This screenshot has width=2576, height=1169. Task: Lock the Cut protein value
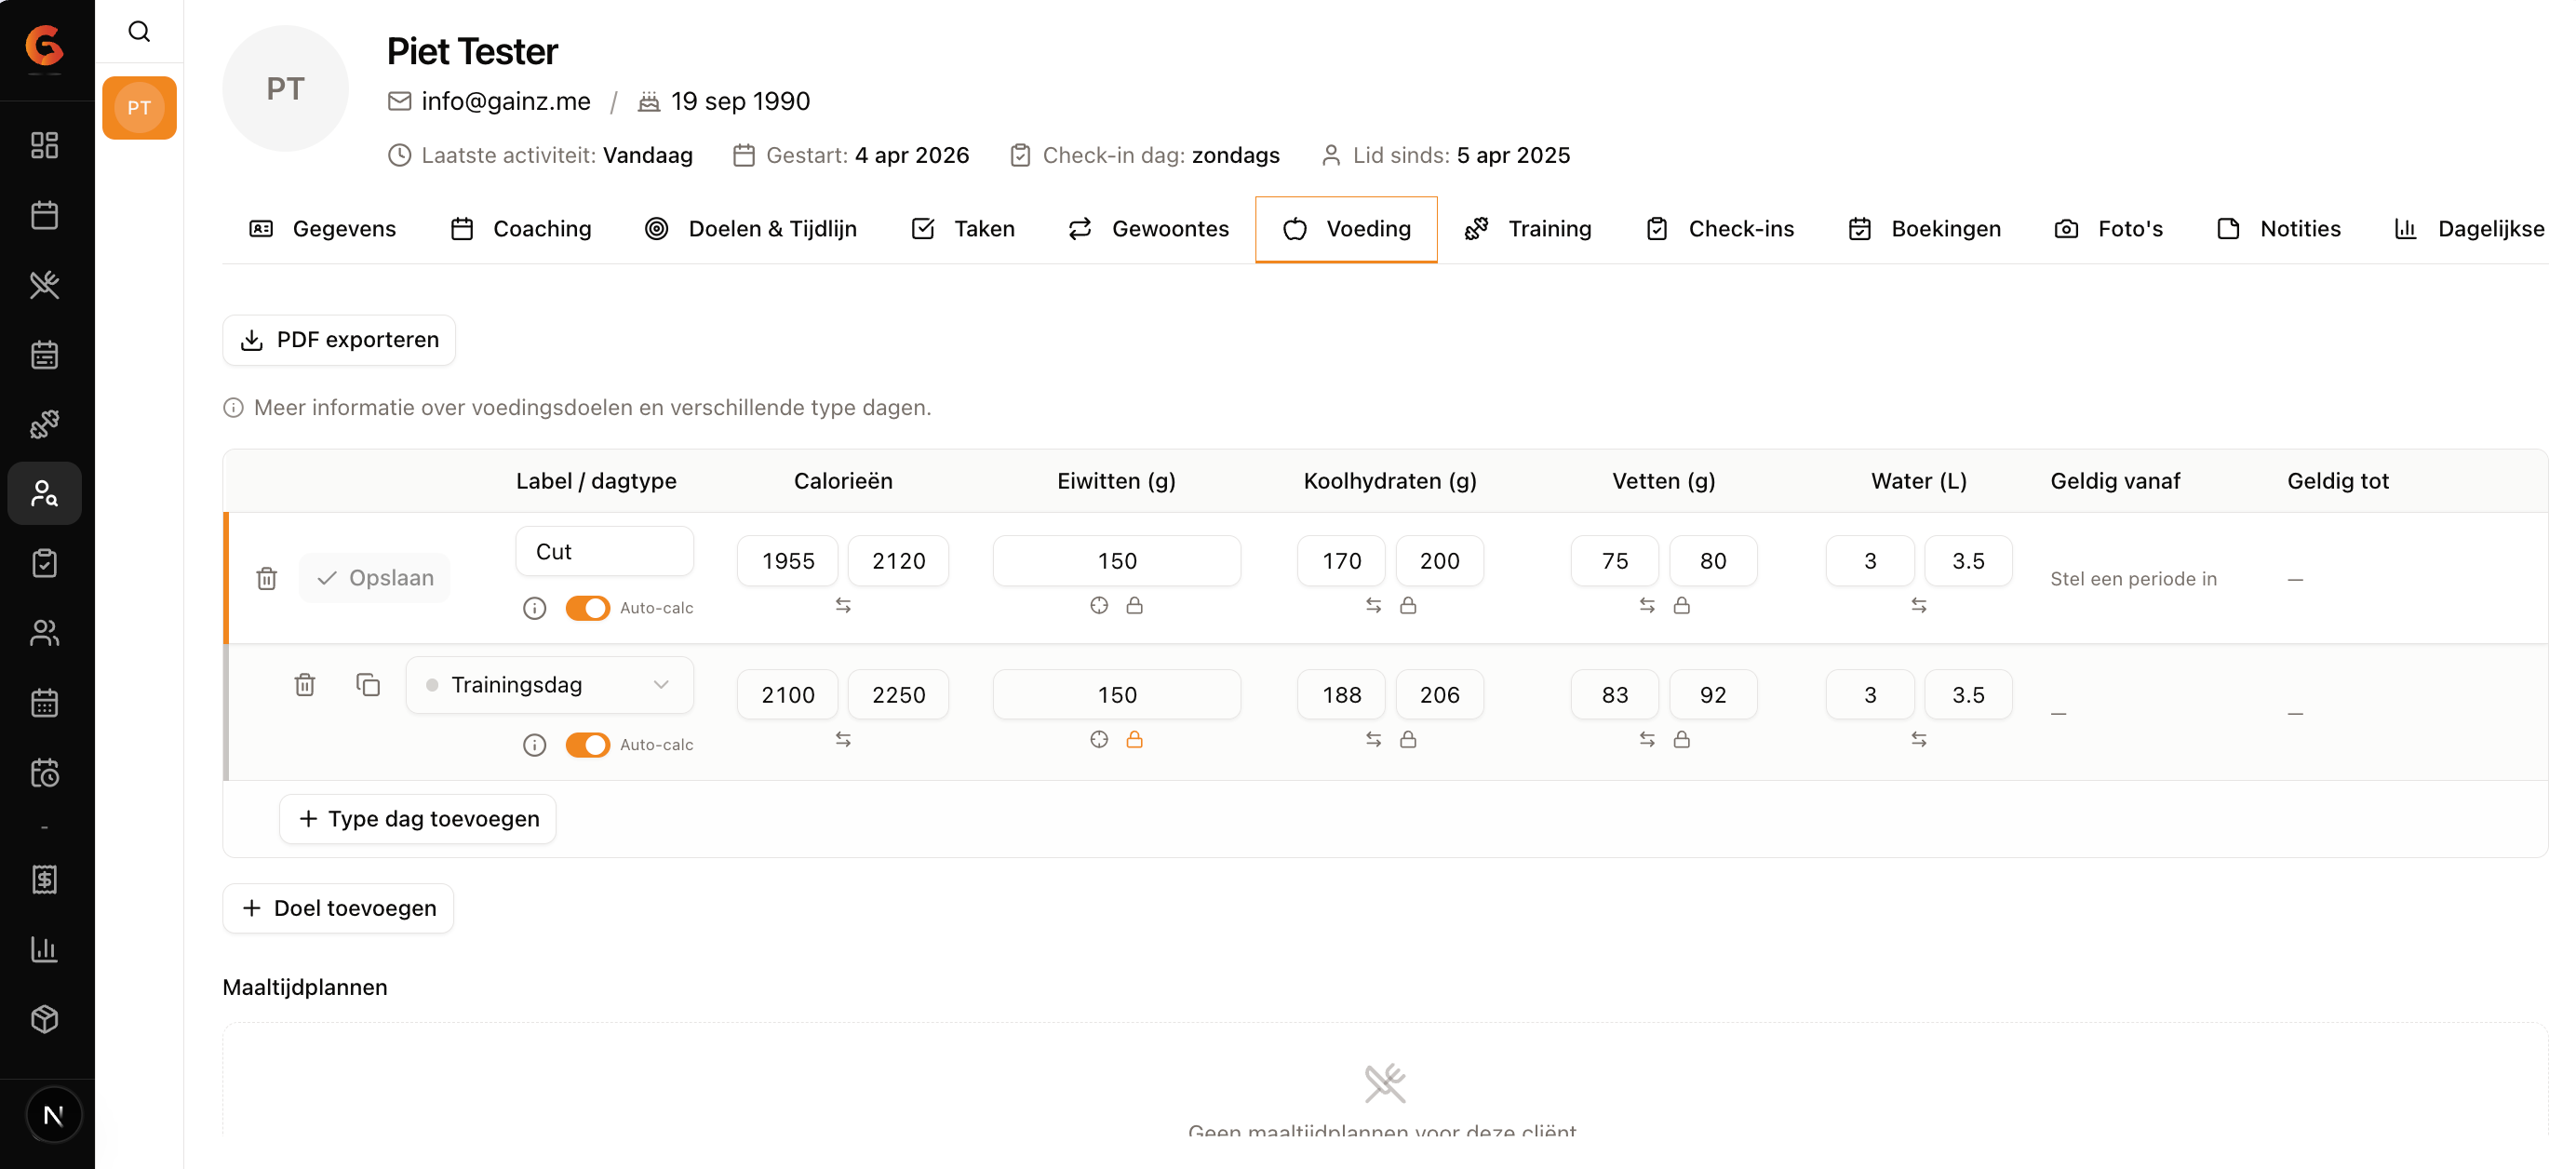(1134, 605)
